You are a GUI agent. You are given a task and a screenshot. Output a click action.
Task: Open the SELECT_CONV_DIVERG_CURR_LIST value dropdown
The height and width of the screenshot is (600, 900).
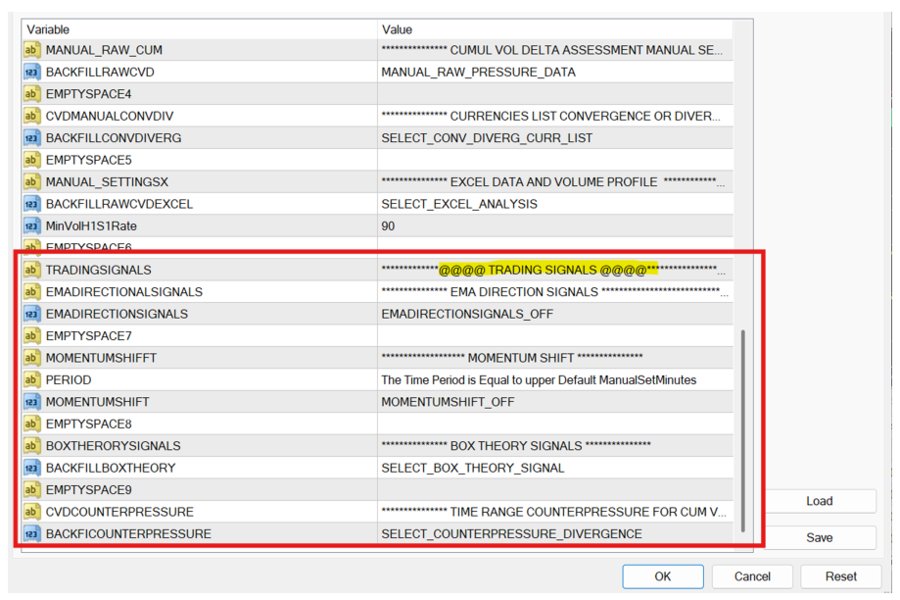[555, 138]
